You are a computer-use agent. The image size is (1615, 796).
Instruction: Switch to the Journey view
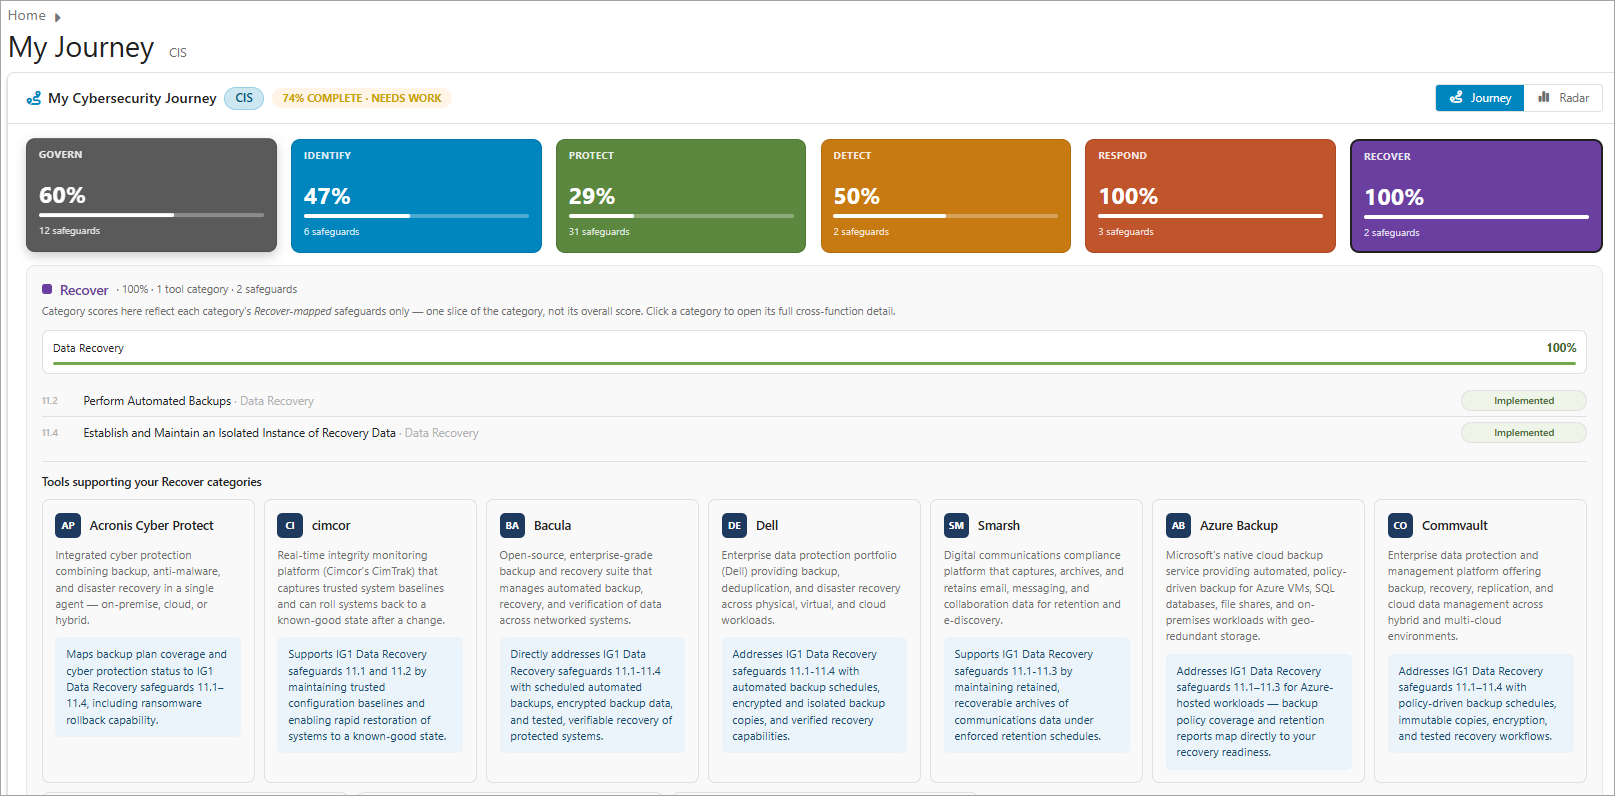(x=1480, y=98)
